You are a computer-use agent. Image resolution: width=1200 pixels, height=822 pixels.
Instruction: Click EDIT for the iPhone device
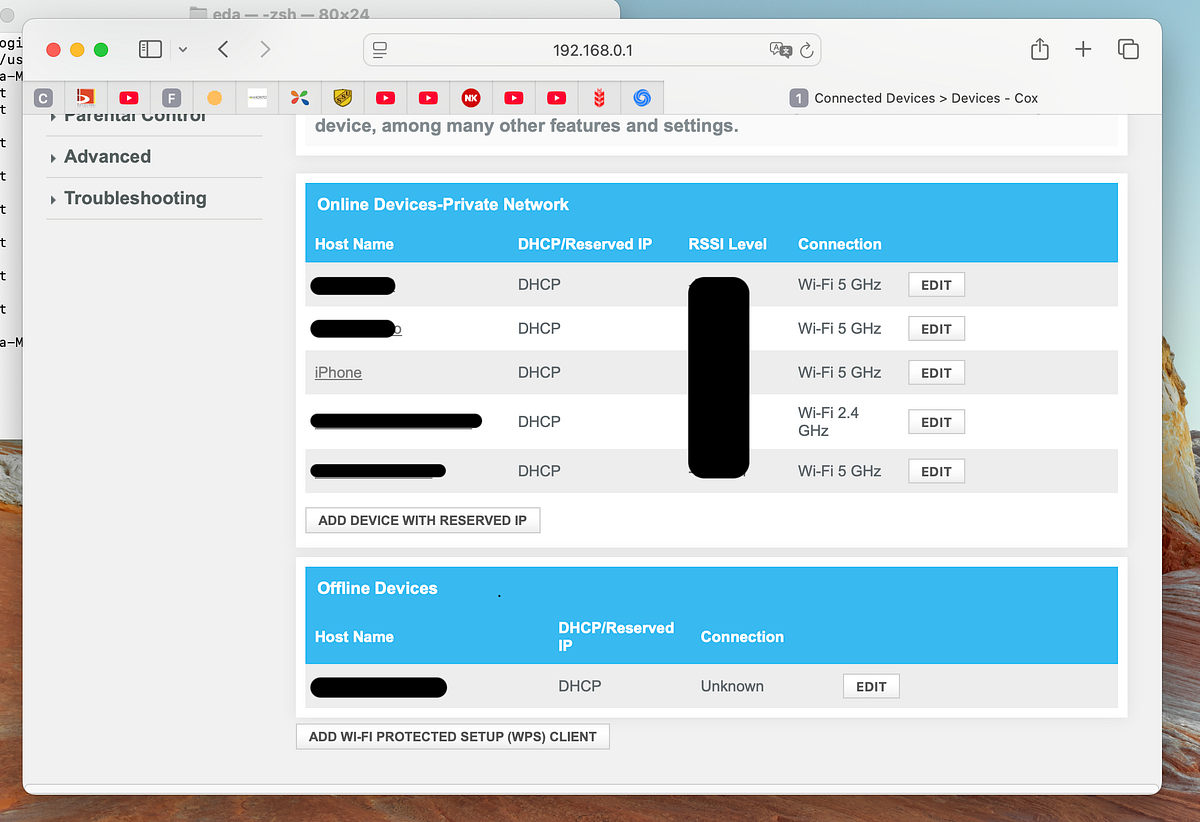click(x=936, y=373)
